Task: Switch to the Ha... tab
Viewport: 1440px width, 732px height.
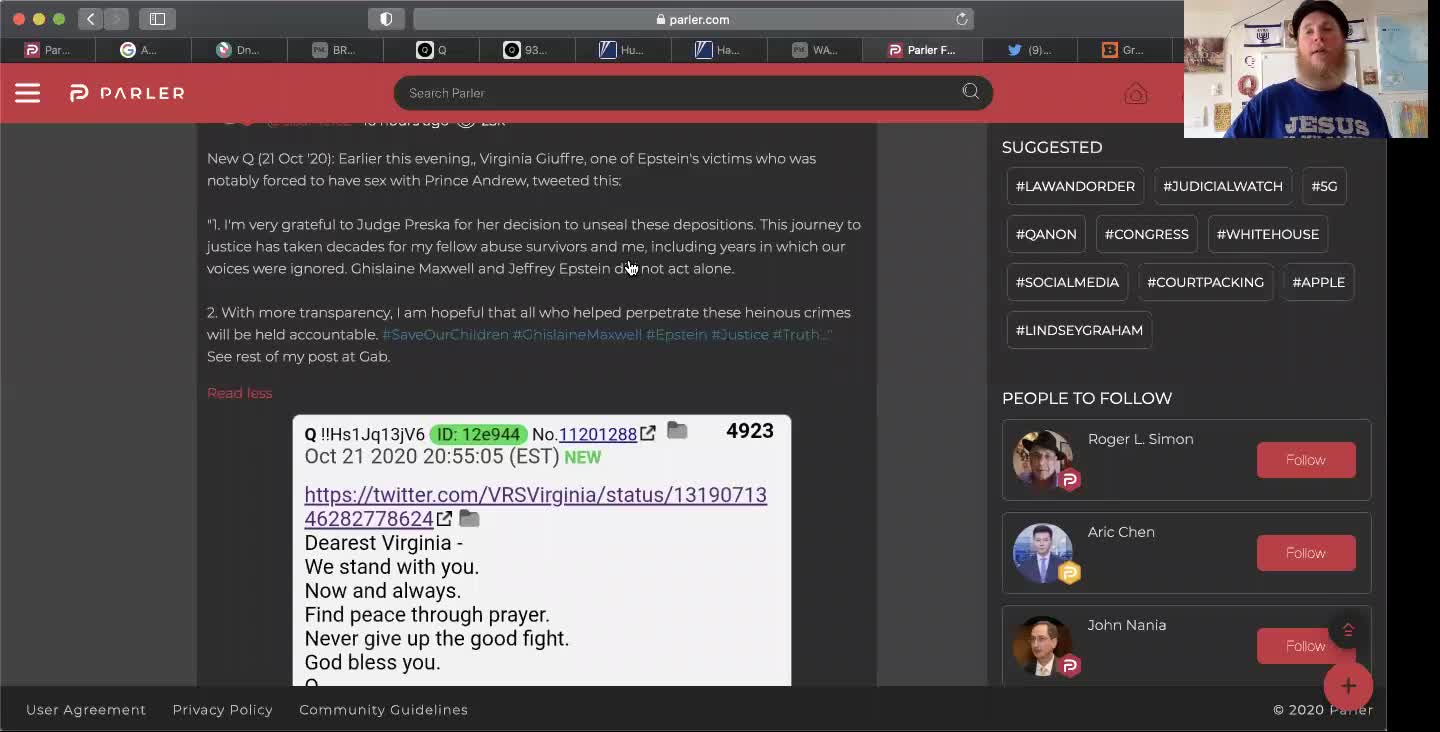Action: pyautogui.click(x=718, y=50)
